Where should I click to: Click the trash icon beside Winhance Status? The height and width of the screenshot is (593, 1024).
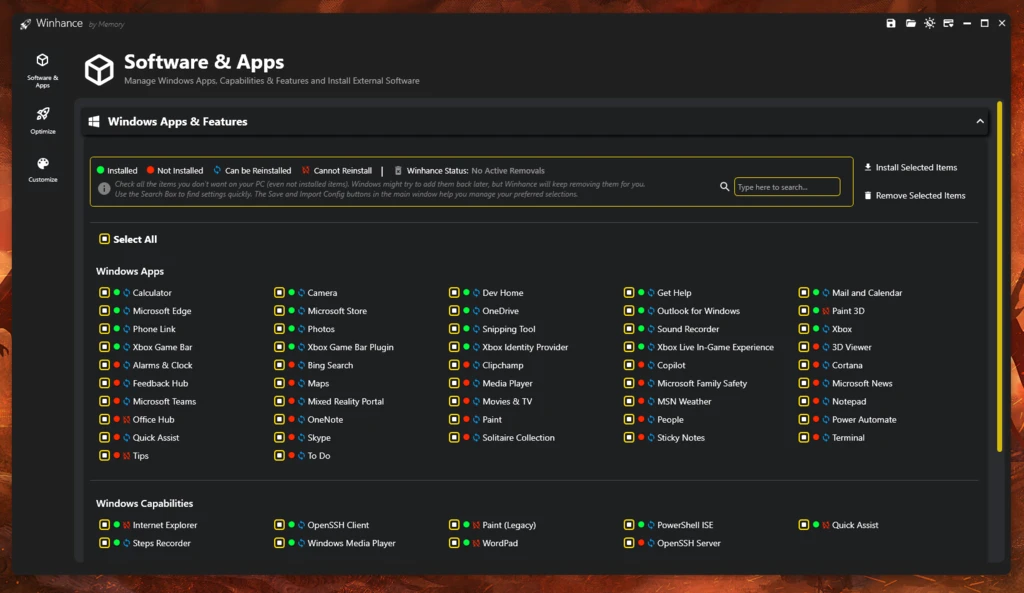tap(398, 170)
